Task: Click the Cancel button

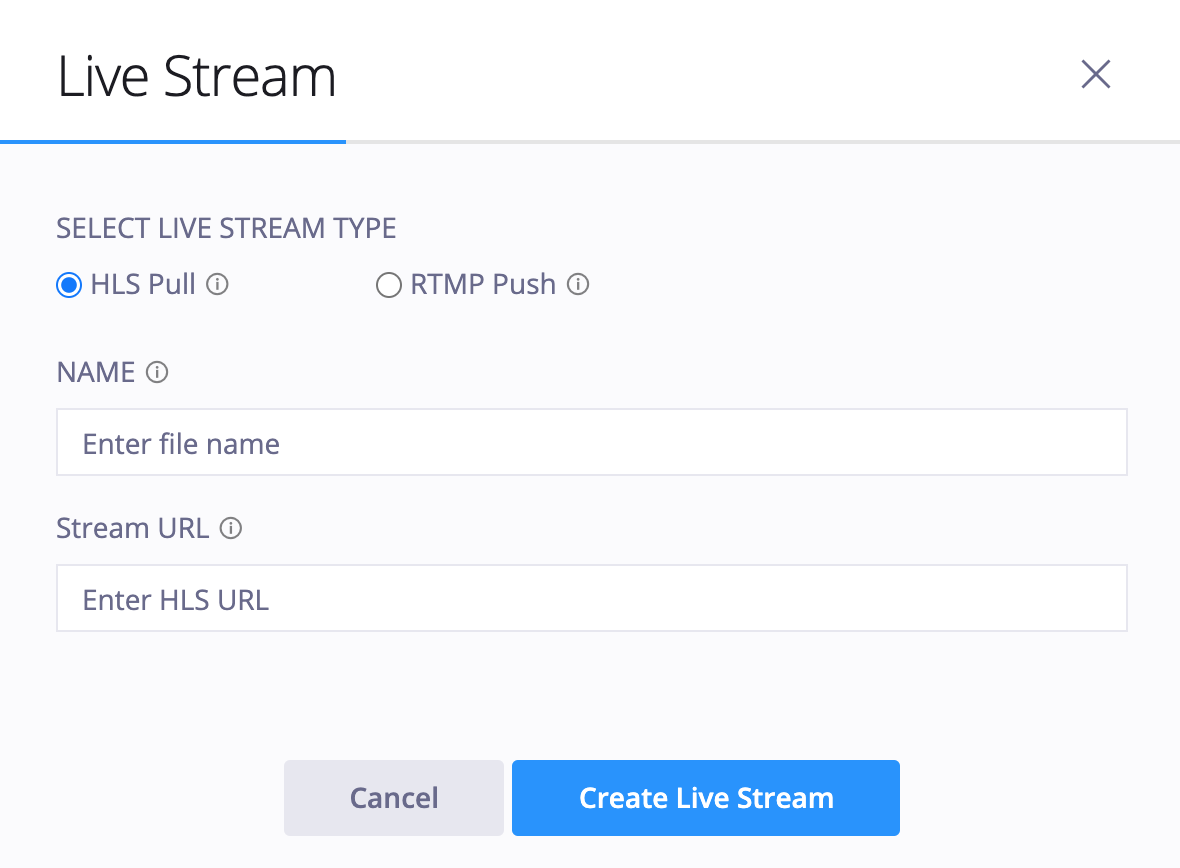Action: pyautogui.click(x=394, y=798)
